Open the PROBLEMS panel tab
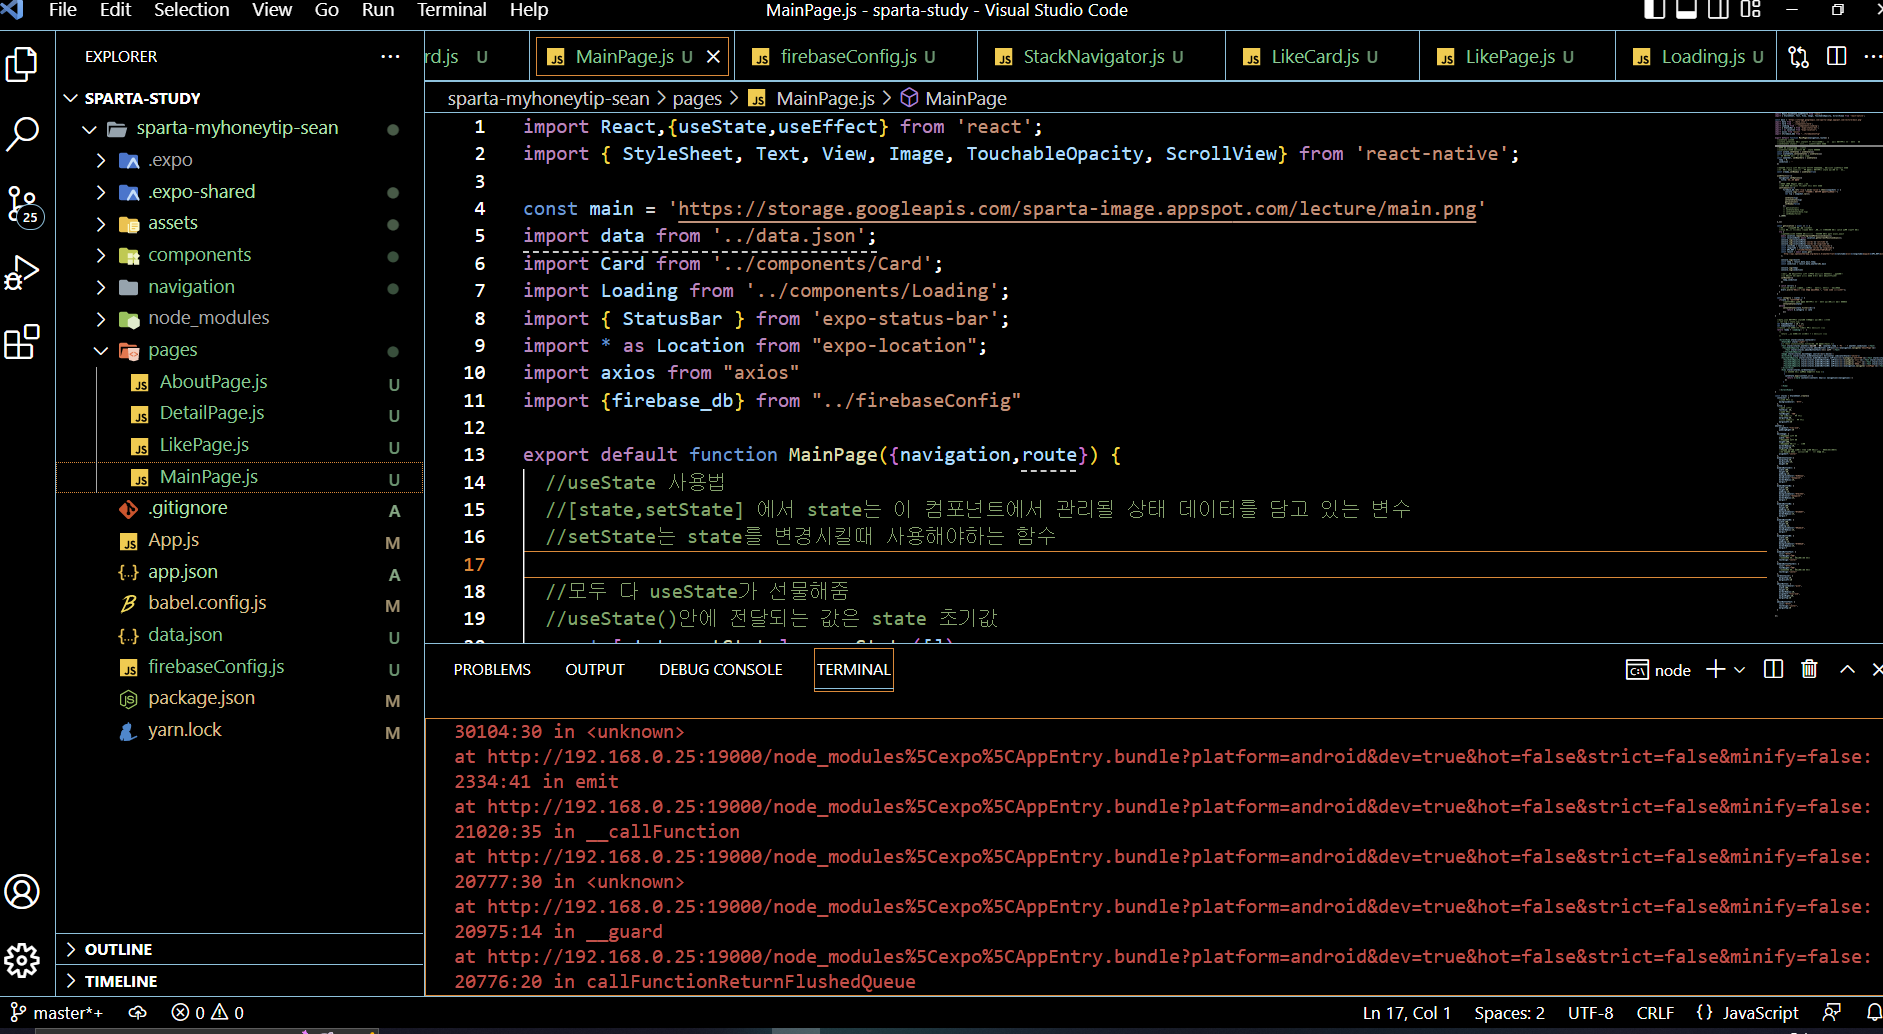 pyautogui.click(x=492, y=670)
